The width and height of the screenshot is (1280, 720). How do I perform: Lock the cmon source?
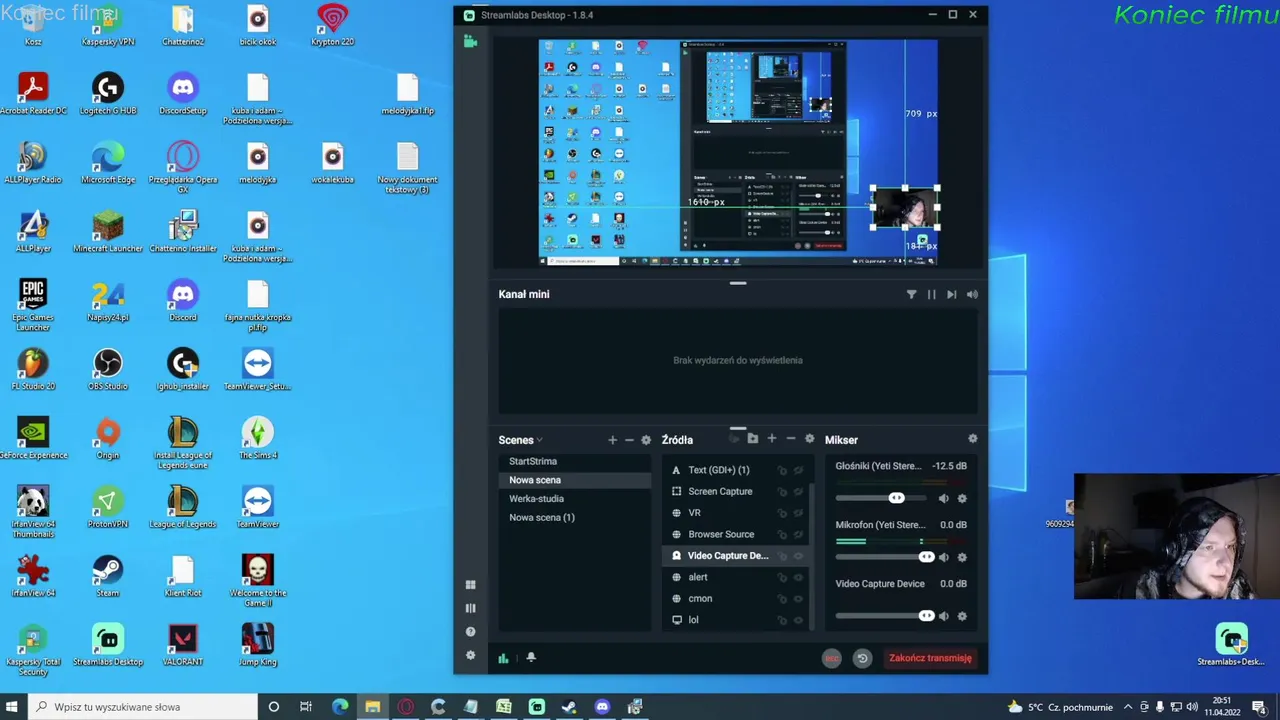783,599
